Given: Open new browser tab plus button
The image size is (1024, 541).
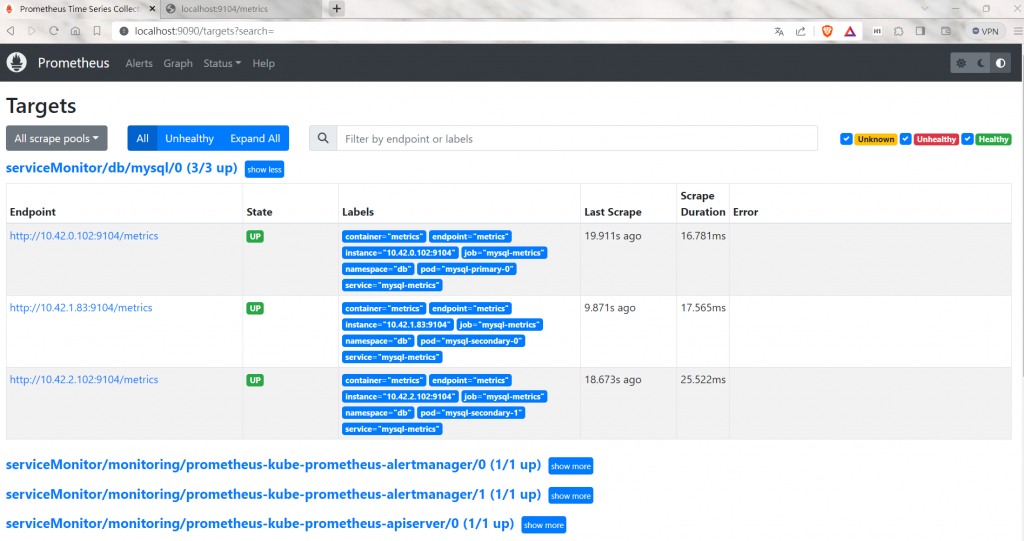Looking at the screenshot, I should coord(336,8).
